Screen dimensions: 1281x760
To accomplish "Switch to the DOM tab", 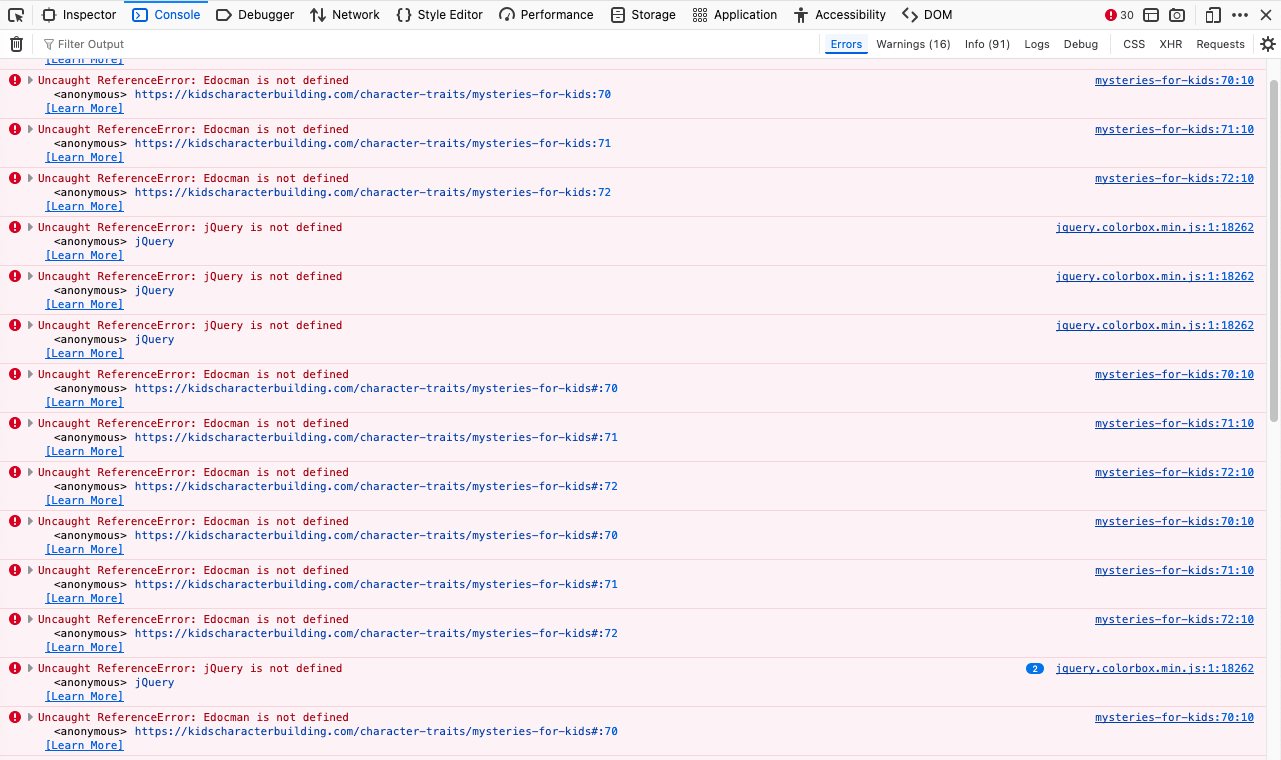I will (x=927, y=15).
